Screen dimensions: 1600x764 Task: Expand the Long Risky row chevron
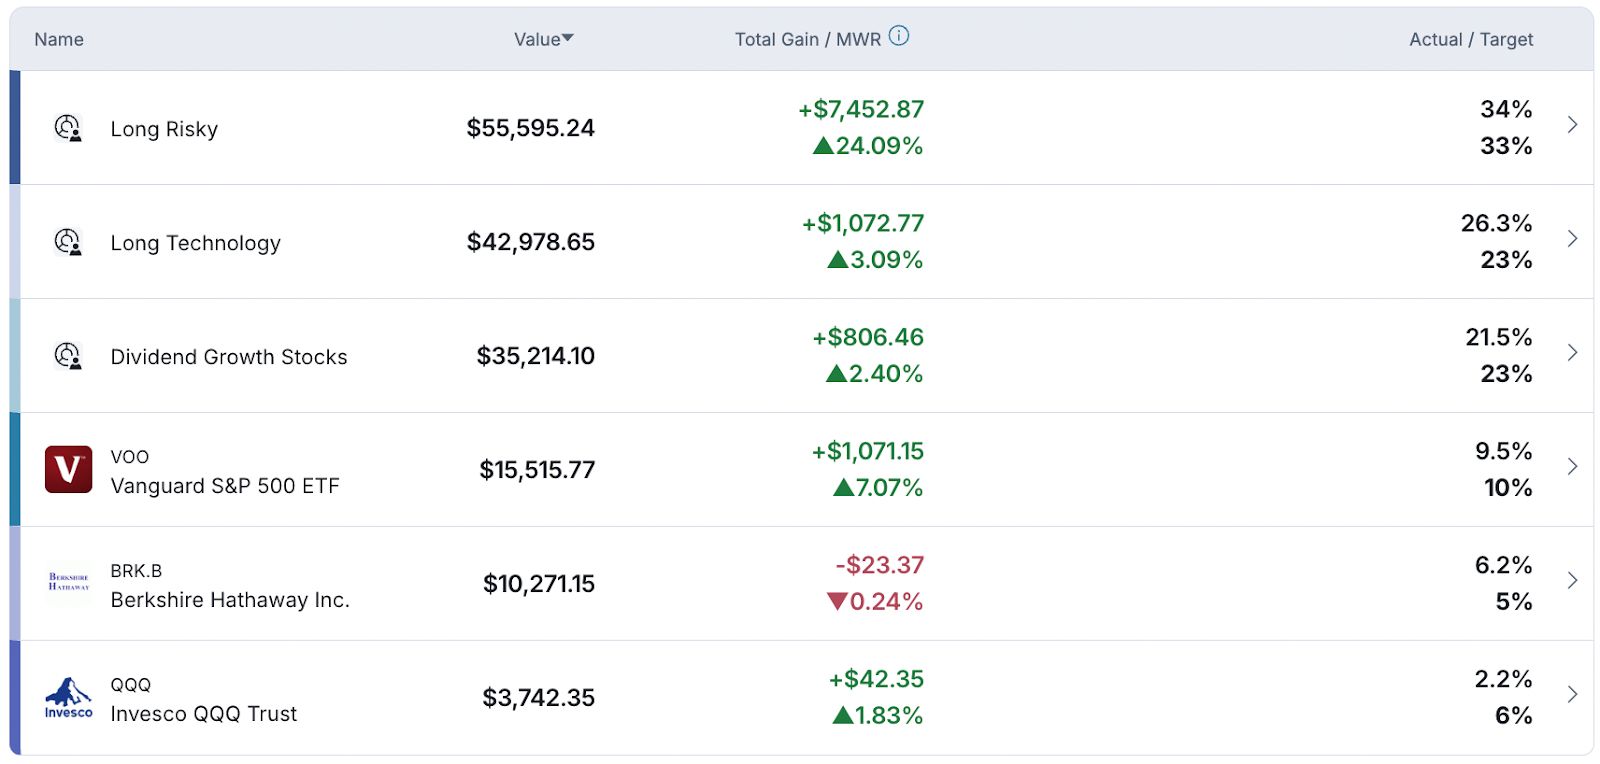(1572, 124)
